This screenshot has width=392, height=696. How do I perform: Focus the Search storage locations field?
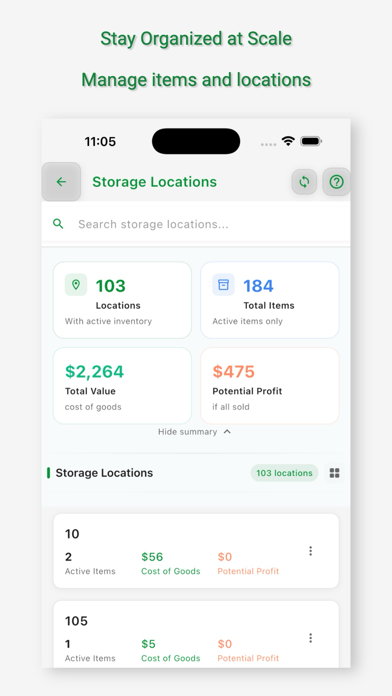coord(196,224)
